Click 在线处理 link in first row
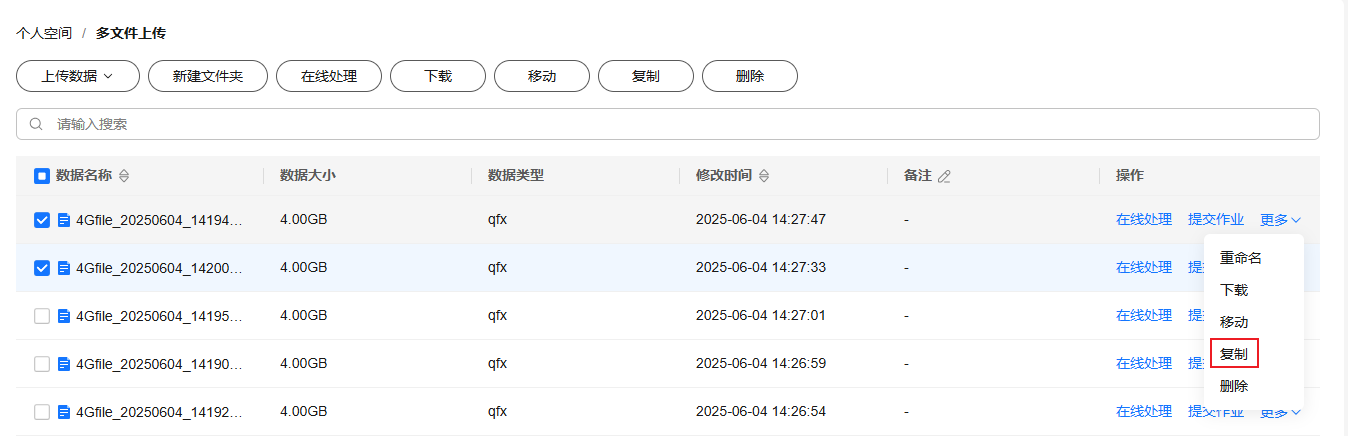 click(1144, 220)
